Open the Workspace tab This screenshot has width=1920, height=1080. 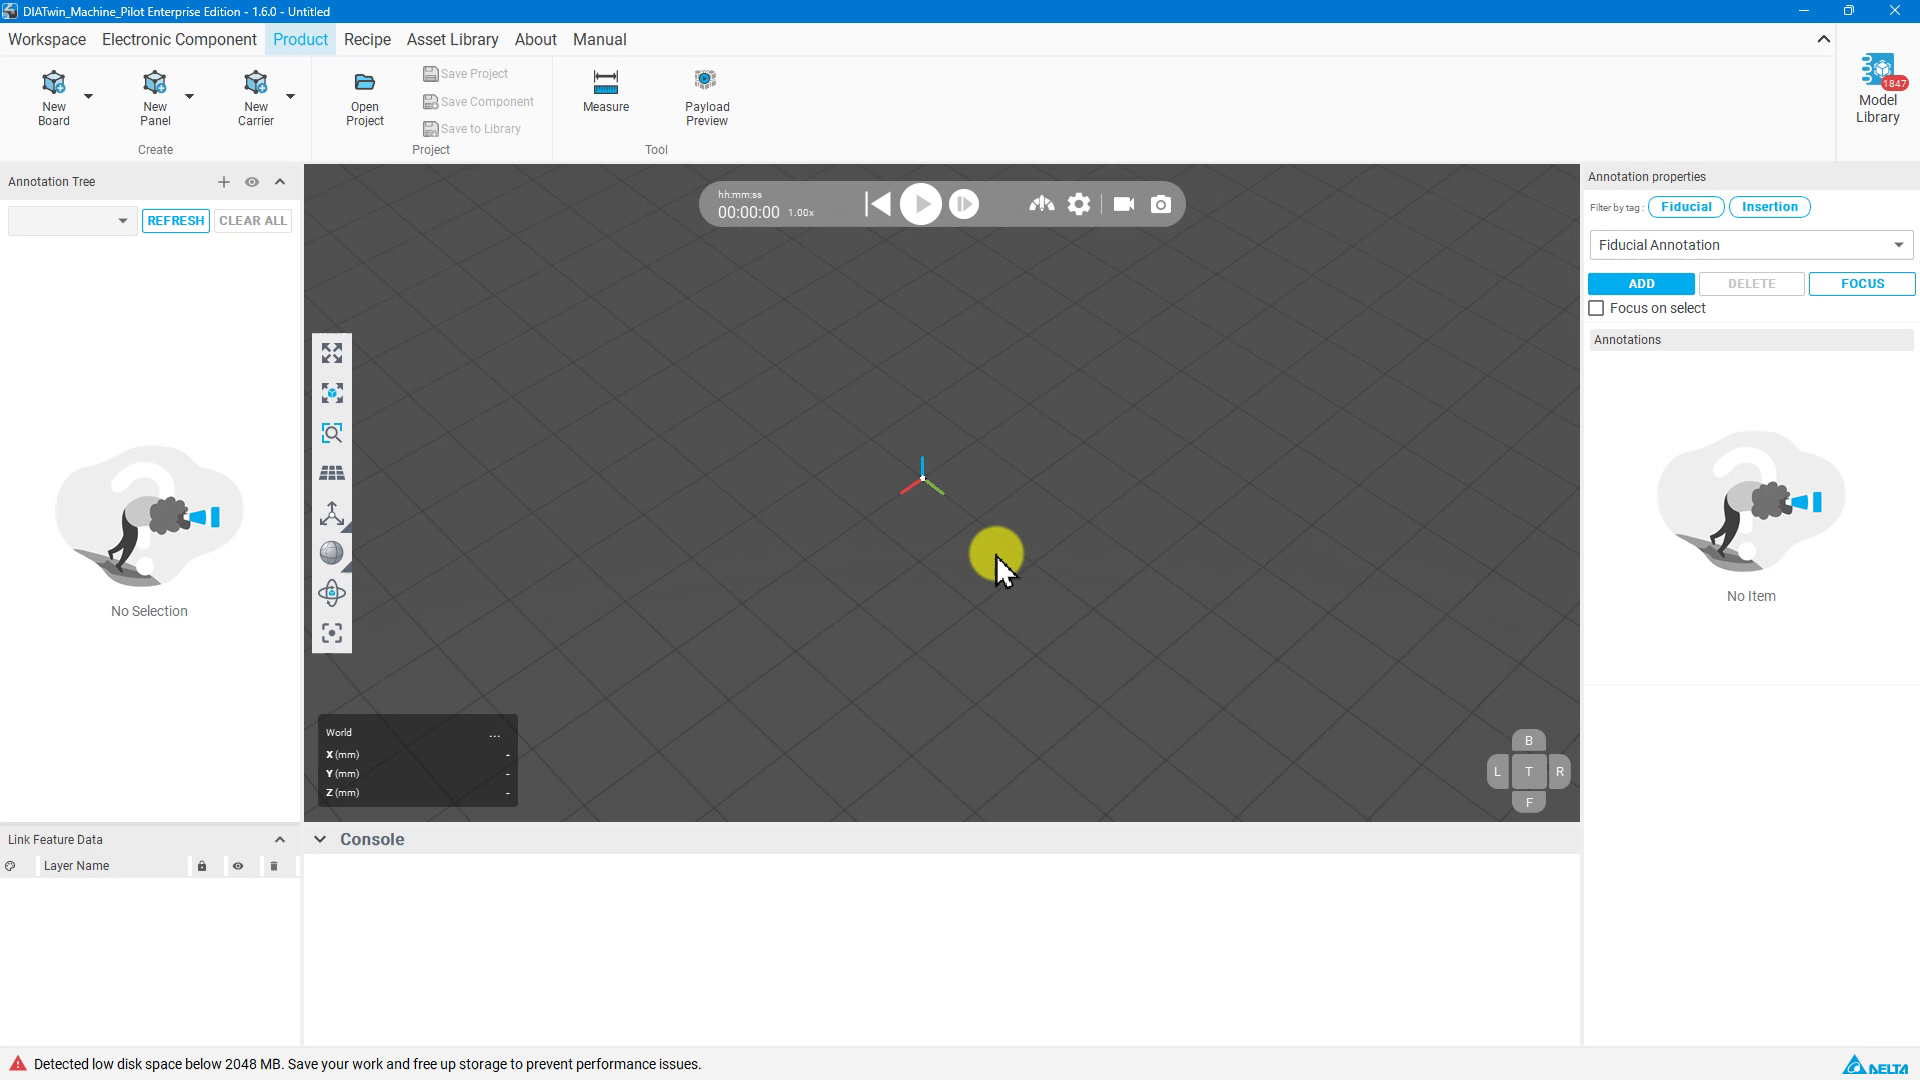click(x=47, y=40)
